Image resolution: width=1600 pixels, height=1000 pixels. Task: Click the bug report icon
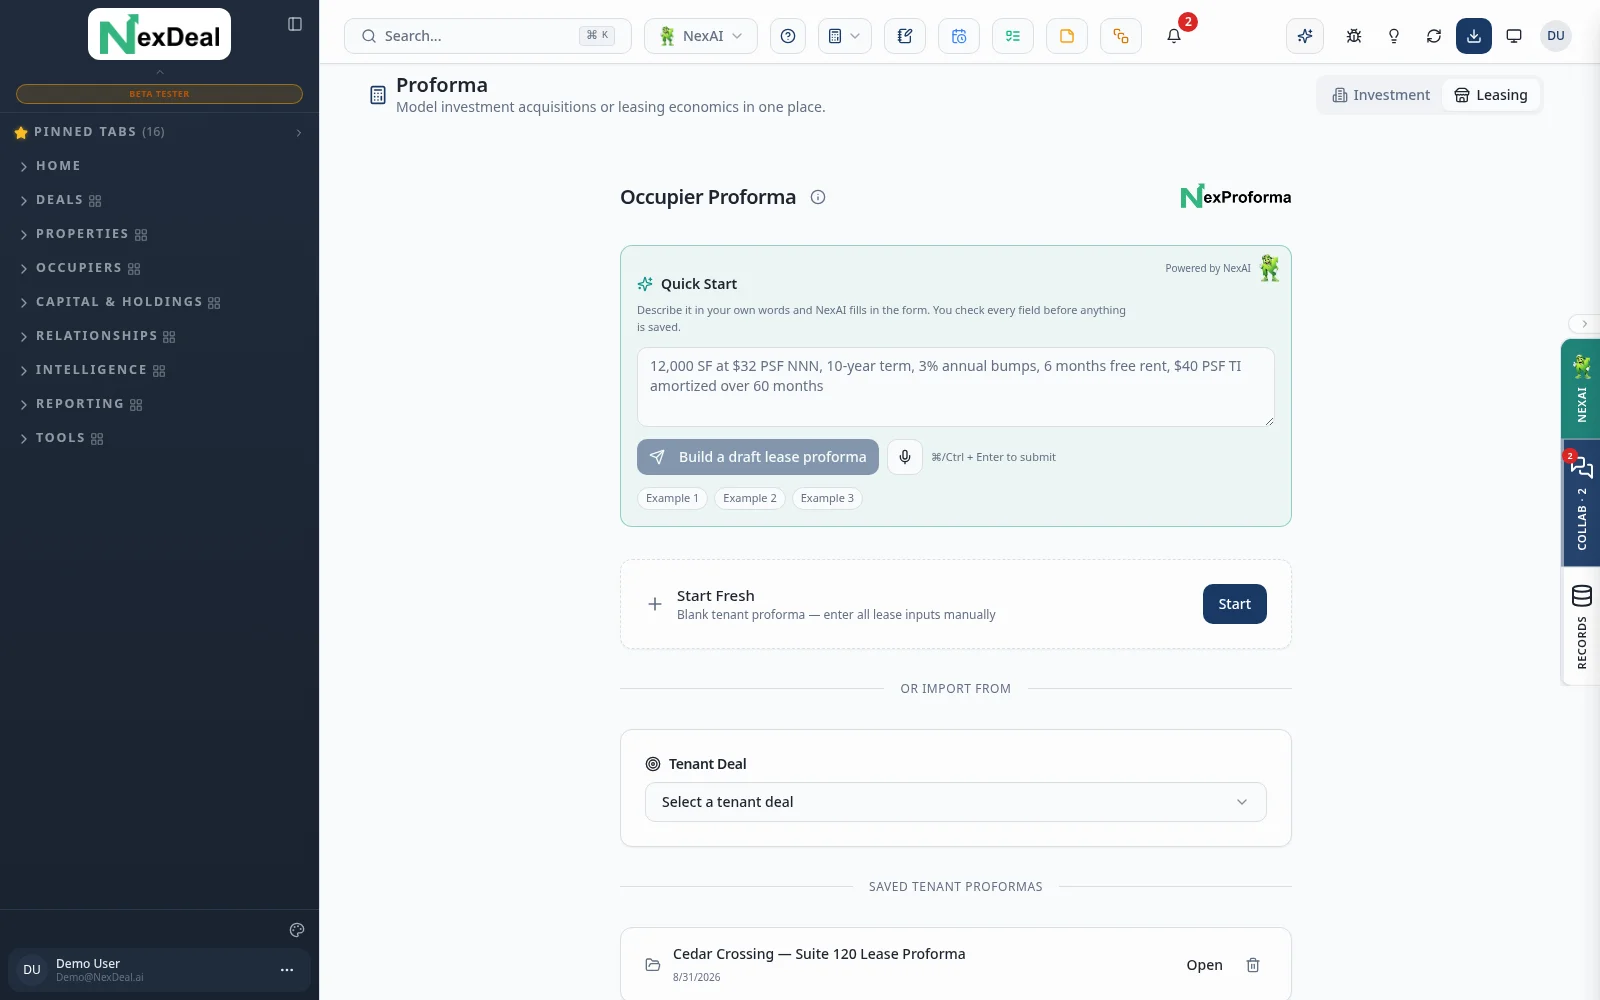point(1354,36)
